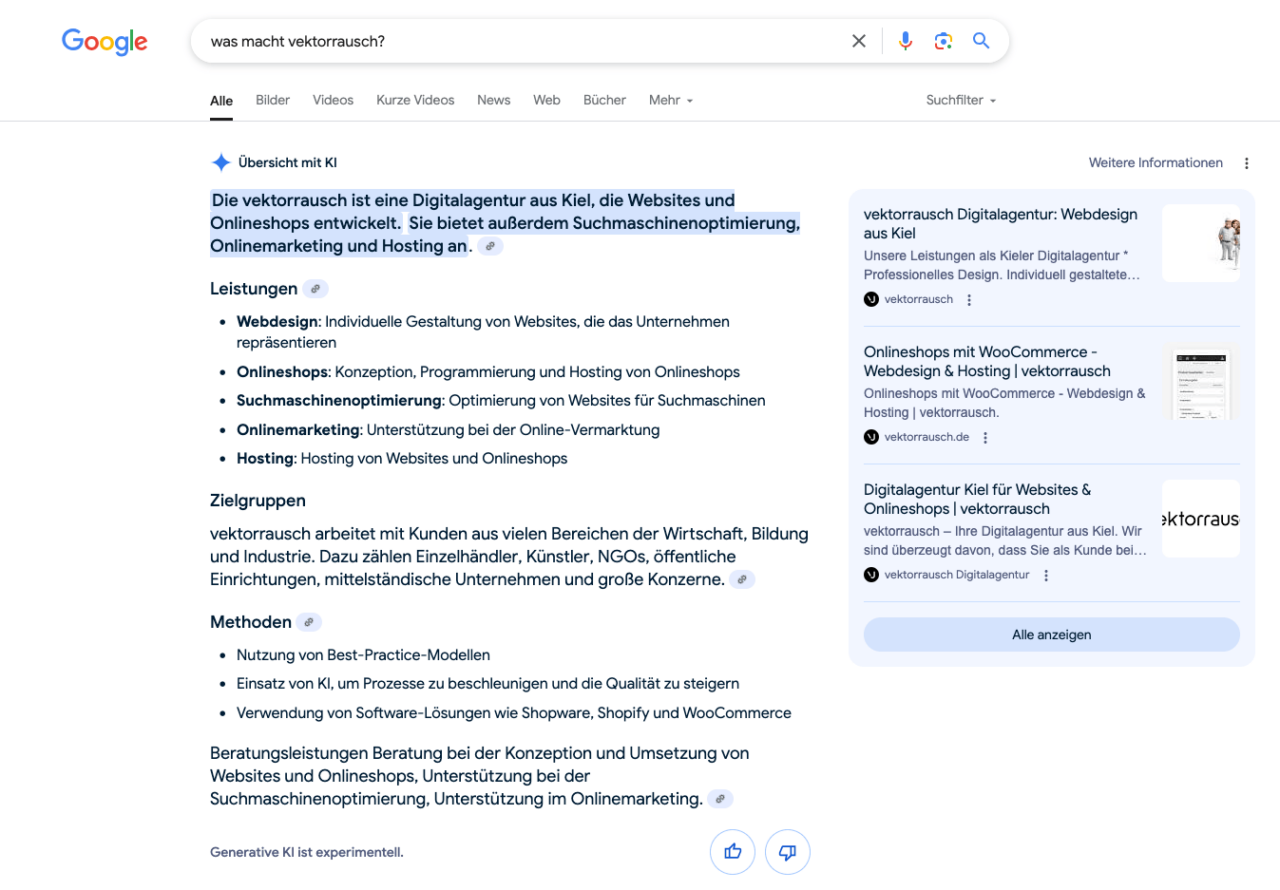The height and width of the screenshot is (890, 1280).
Task: Open three-dot menu beside vektorrausch Digitalagentur
Action: point(1046,576)
